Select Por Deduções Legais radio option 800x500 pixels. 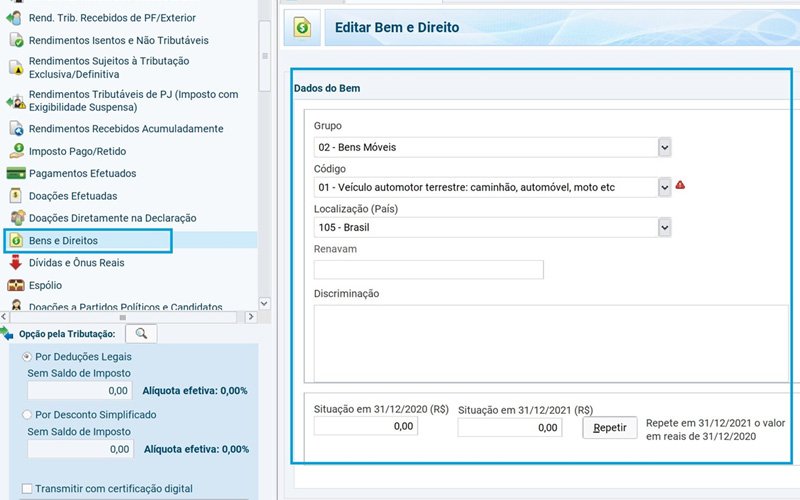point(27,356)
